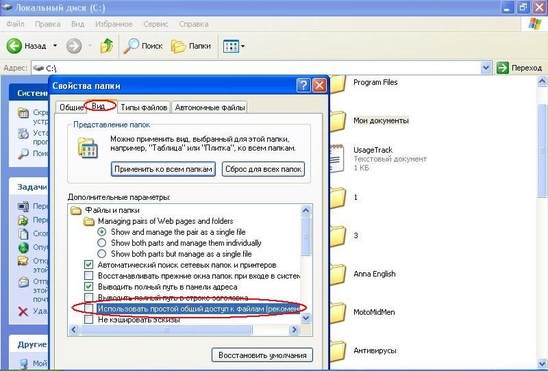Click the Файлы и папки tree folder icon
This screenshot has width=548, height=371.
75,210
